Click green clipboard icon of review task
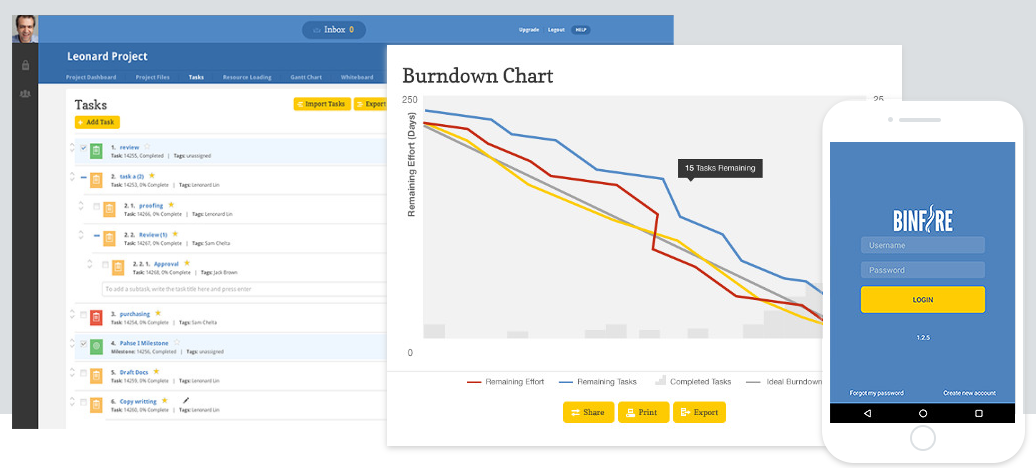 tap(96, 151)
